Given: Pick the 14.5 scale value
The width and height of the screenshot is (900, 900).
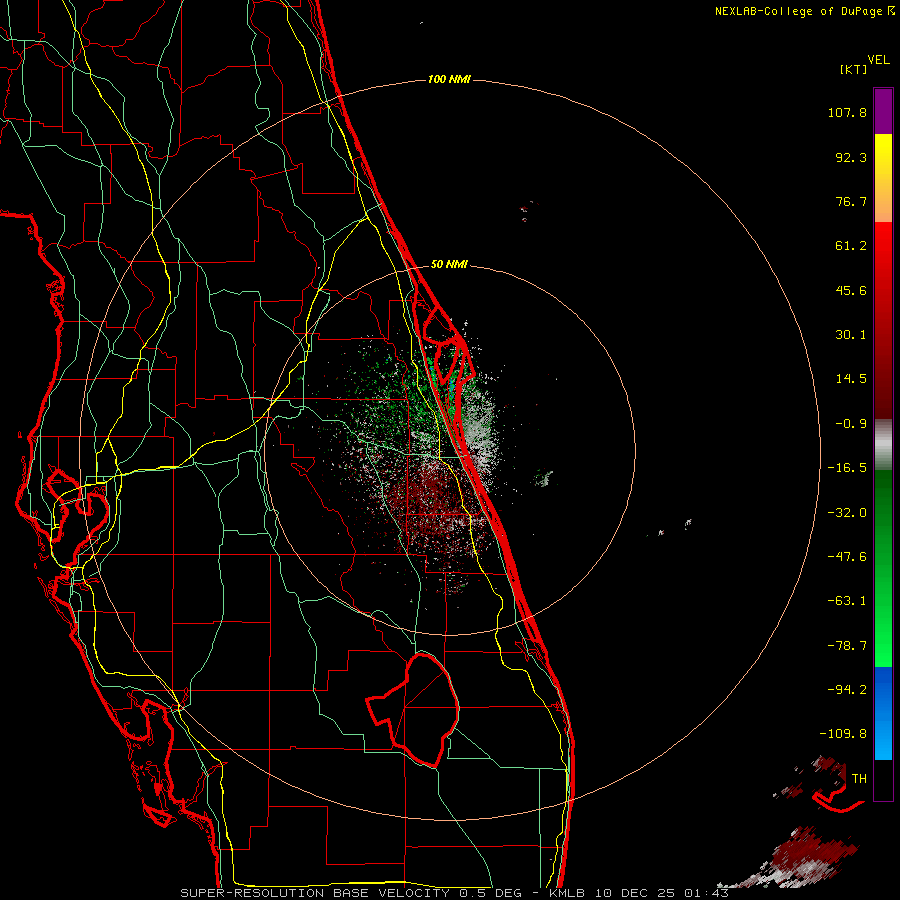Looking at the screenshot, I should tap(851, 379).
